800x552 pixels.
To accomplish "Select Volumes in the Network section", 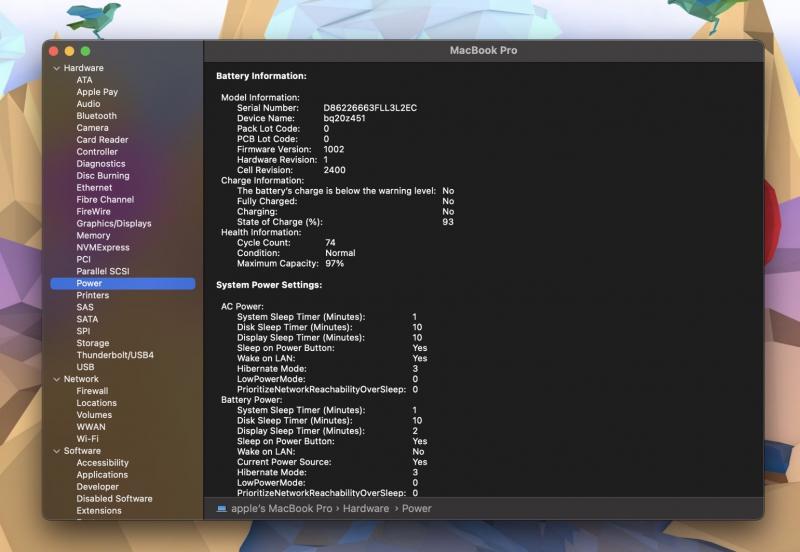I will pyautogui.click(x=94, y=415).
